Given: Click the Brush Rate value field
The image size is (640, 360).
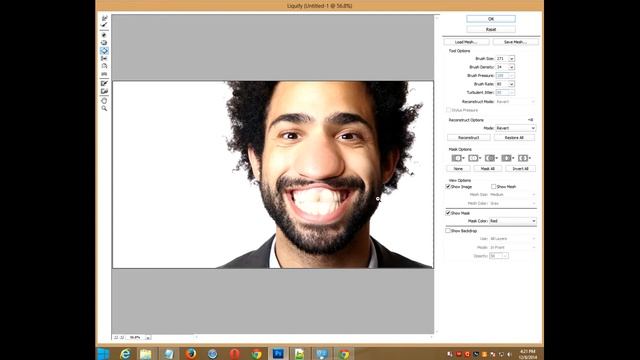Looking at the screenshot, I should coord(502,84).
